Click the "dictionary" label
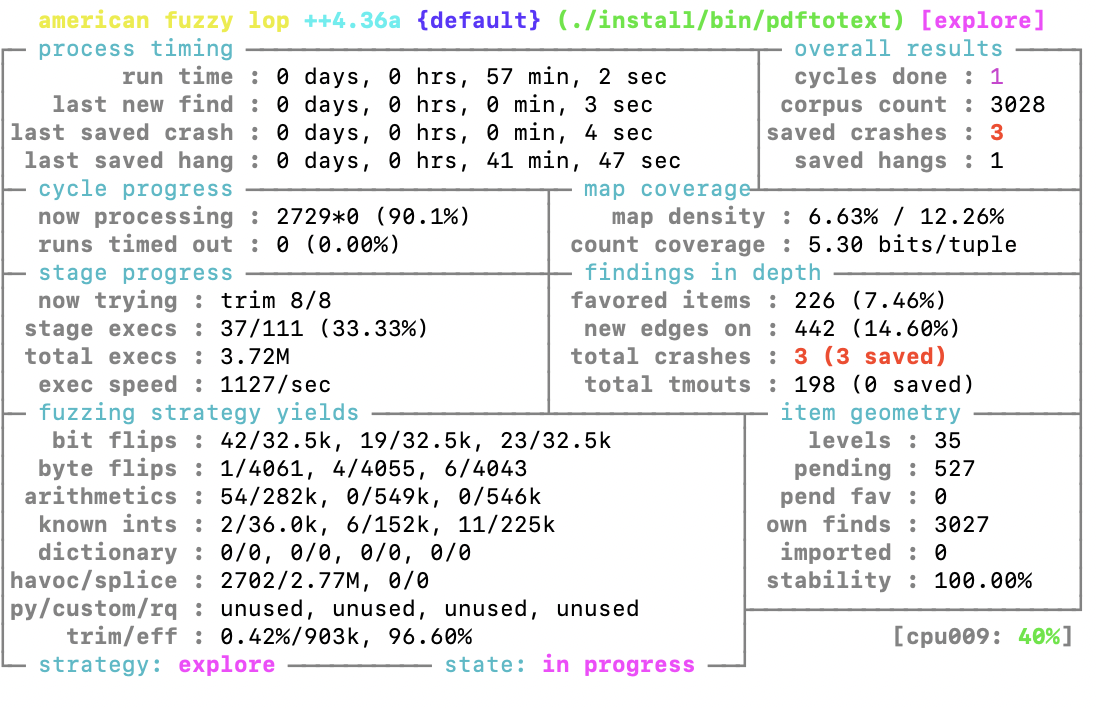Viewport: 1096px width, 708px height. point(108,552)
